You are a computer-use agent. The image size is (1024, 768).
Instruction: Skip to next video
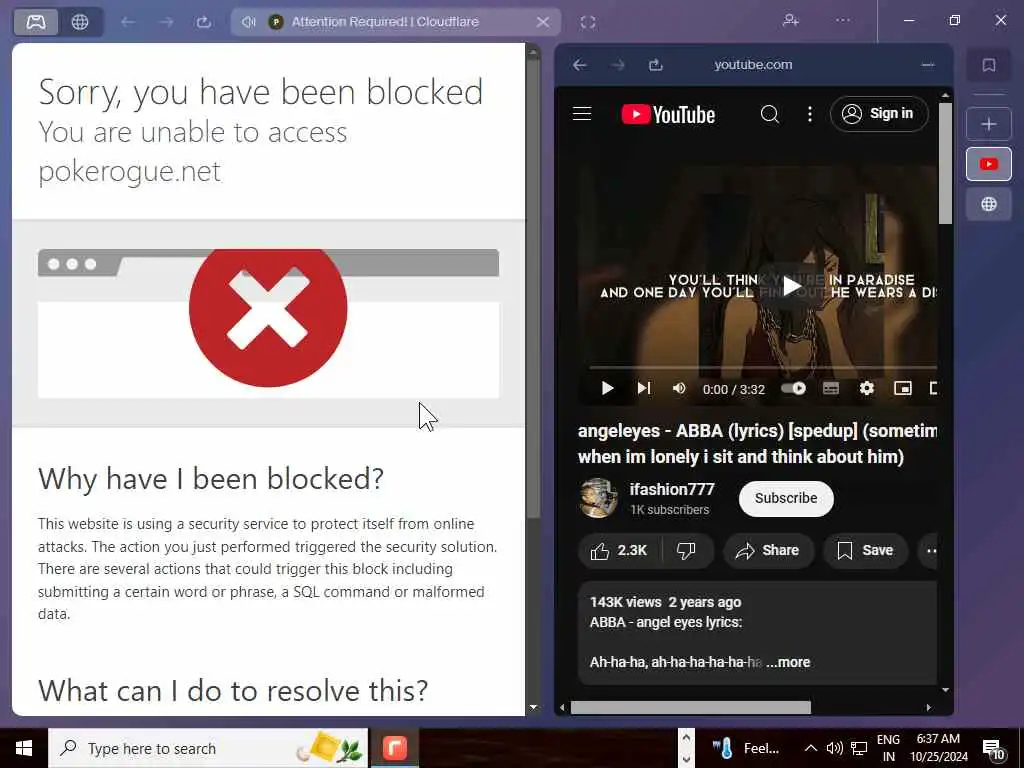click(644, 389)
